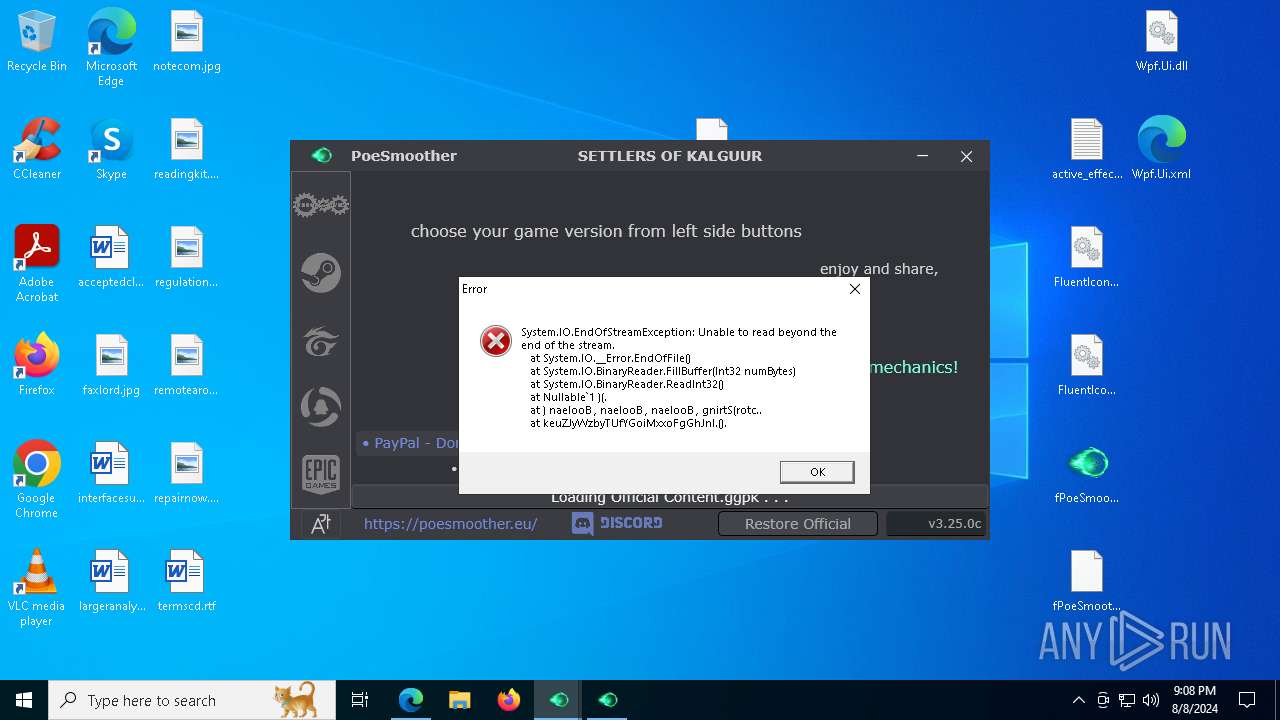This screenshot has width=1280, height=720.
Task: Select the fPoeSmoot blank file icon
Action: pyautogui.click(x=1087, y=582)
